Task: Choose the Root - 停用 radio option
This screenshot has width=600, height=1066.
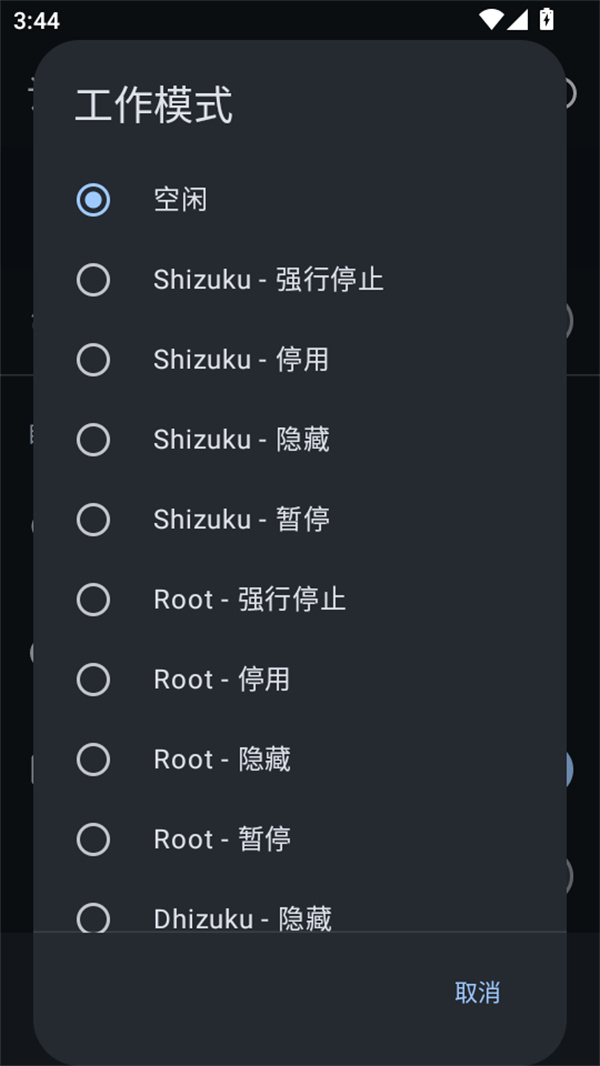Action: pyautogui.click(x=222, y=680)
